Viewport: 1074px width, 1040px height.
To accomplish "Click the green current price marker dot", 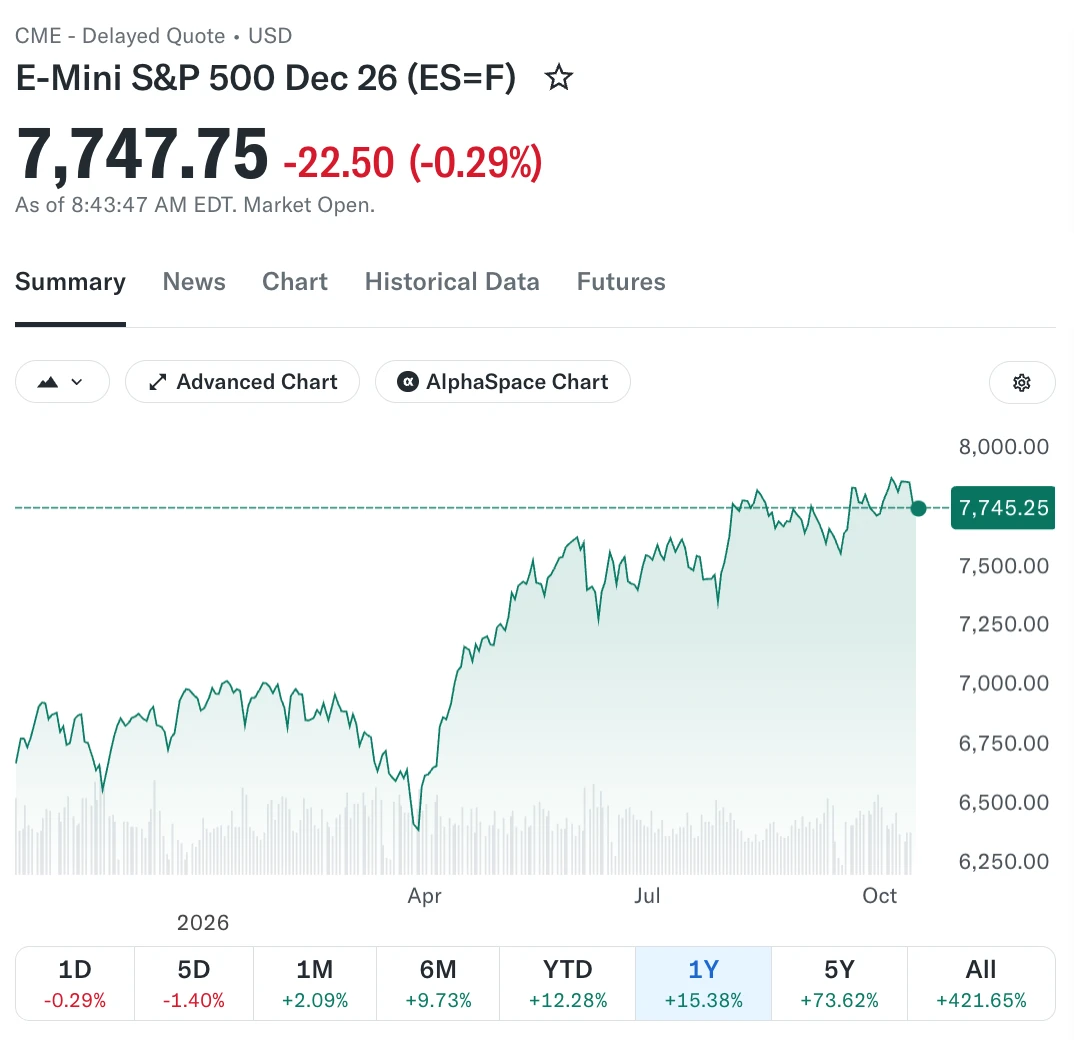I will 919,508.
